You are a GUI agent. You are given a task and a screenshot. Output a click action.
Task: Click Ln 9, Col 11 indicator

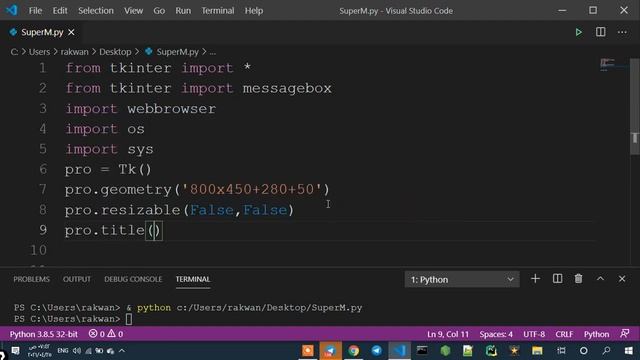coord(448,334)
